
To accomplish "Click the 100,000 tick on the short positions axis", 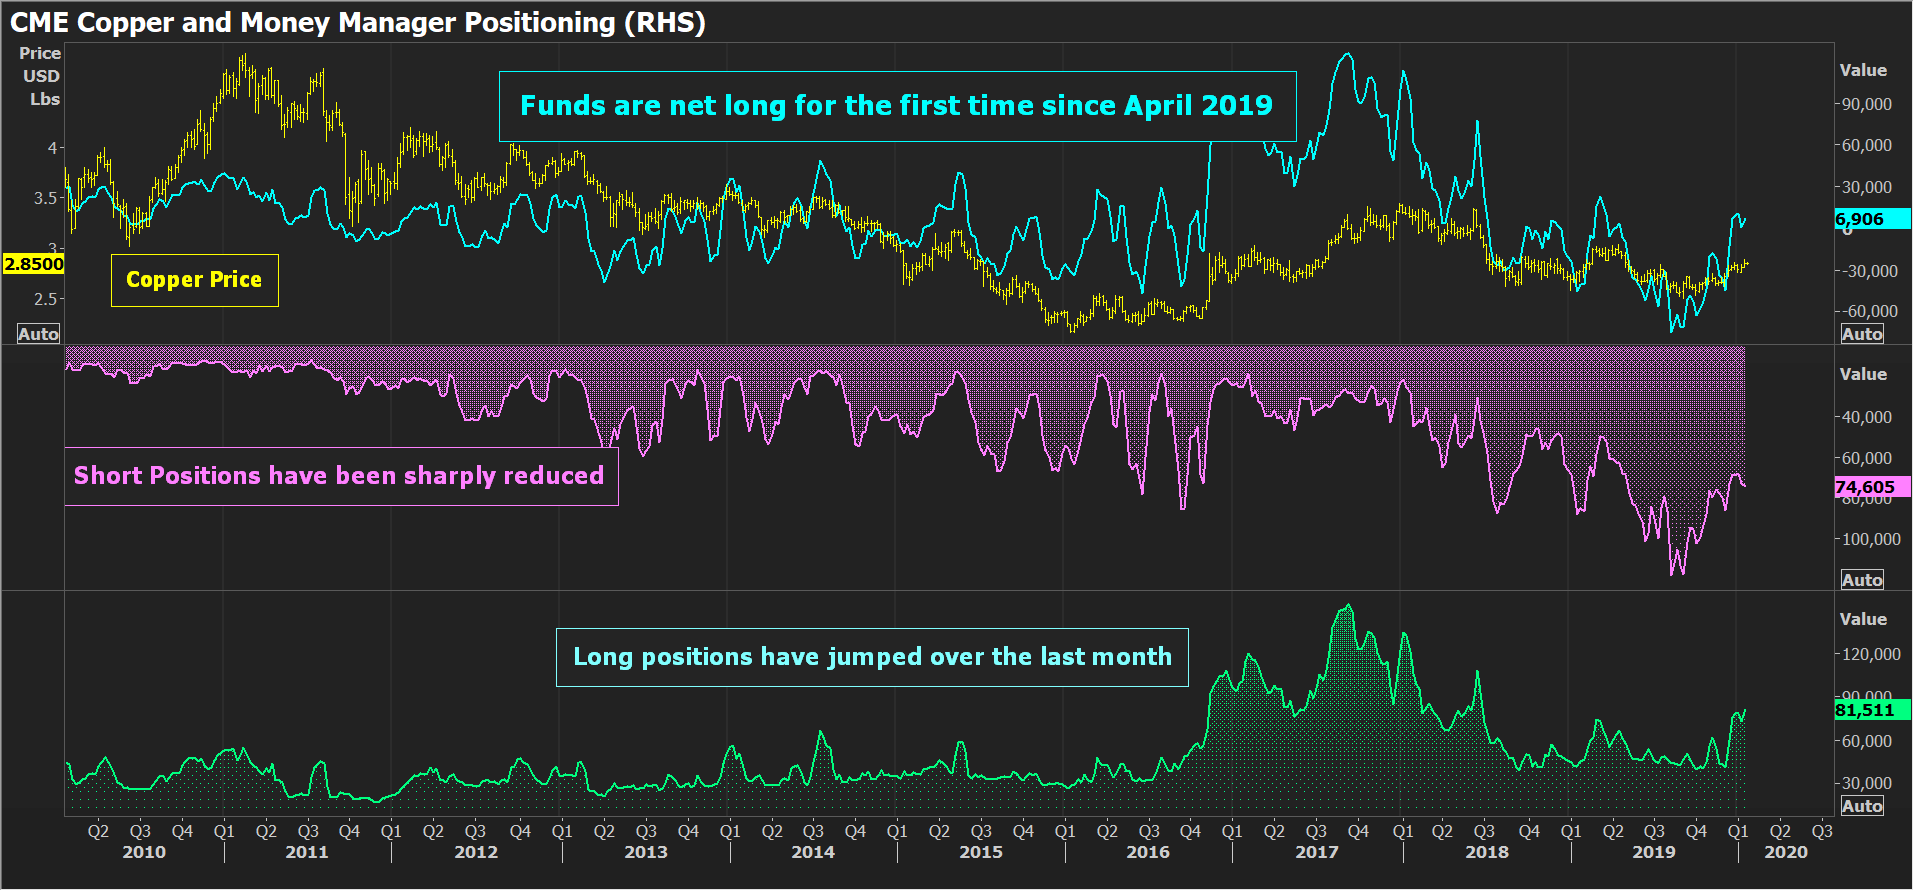I will (x=1870, y=539).
